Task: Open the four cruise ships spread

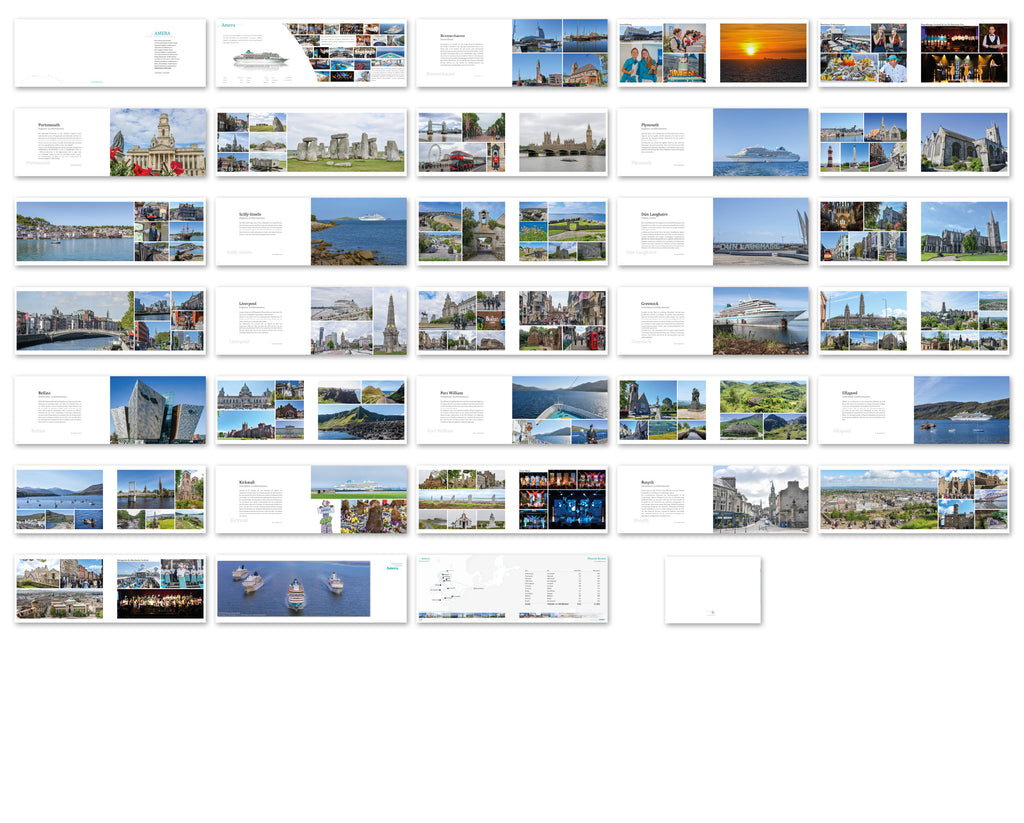Action: [311, 589]
